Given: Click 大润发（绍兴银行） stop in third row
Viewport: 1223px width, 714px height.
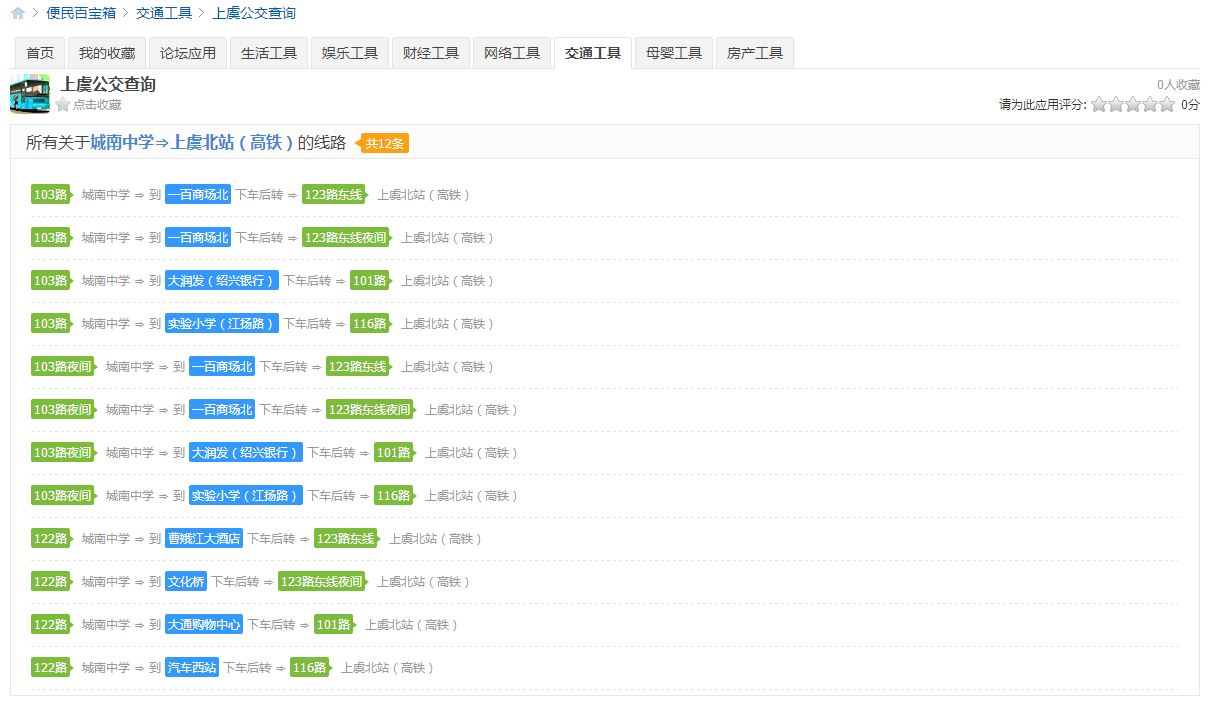Looking at the screenshot, I should [222, 281].
